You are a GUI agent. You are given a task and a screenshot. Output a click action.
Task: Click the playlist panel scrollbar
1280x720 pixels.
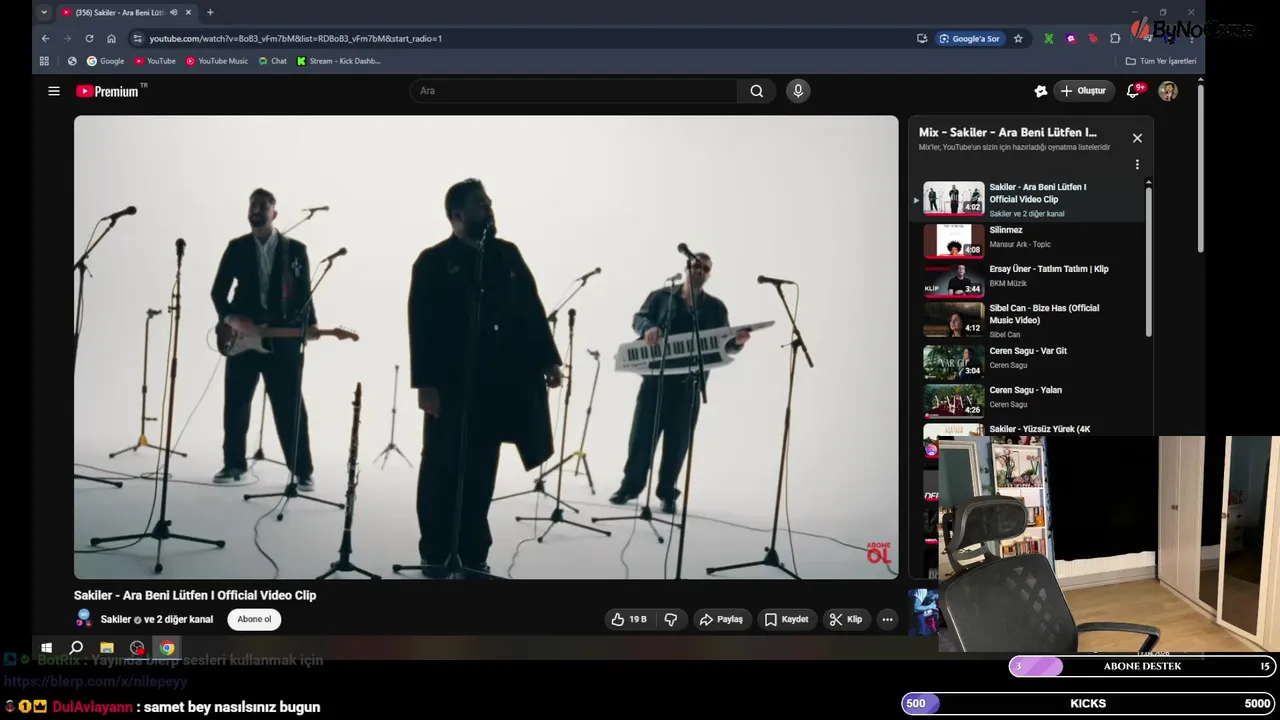click(x=1148, y=260)
